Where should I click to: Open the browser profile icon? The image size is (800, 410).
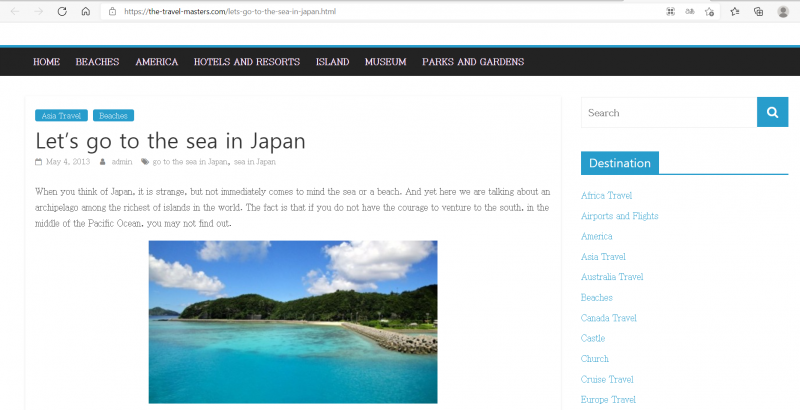pyautogui.click(x=783, y=11)
